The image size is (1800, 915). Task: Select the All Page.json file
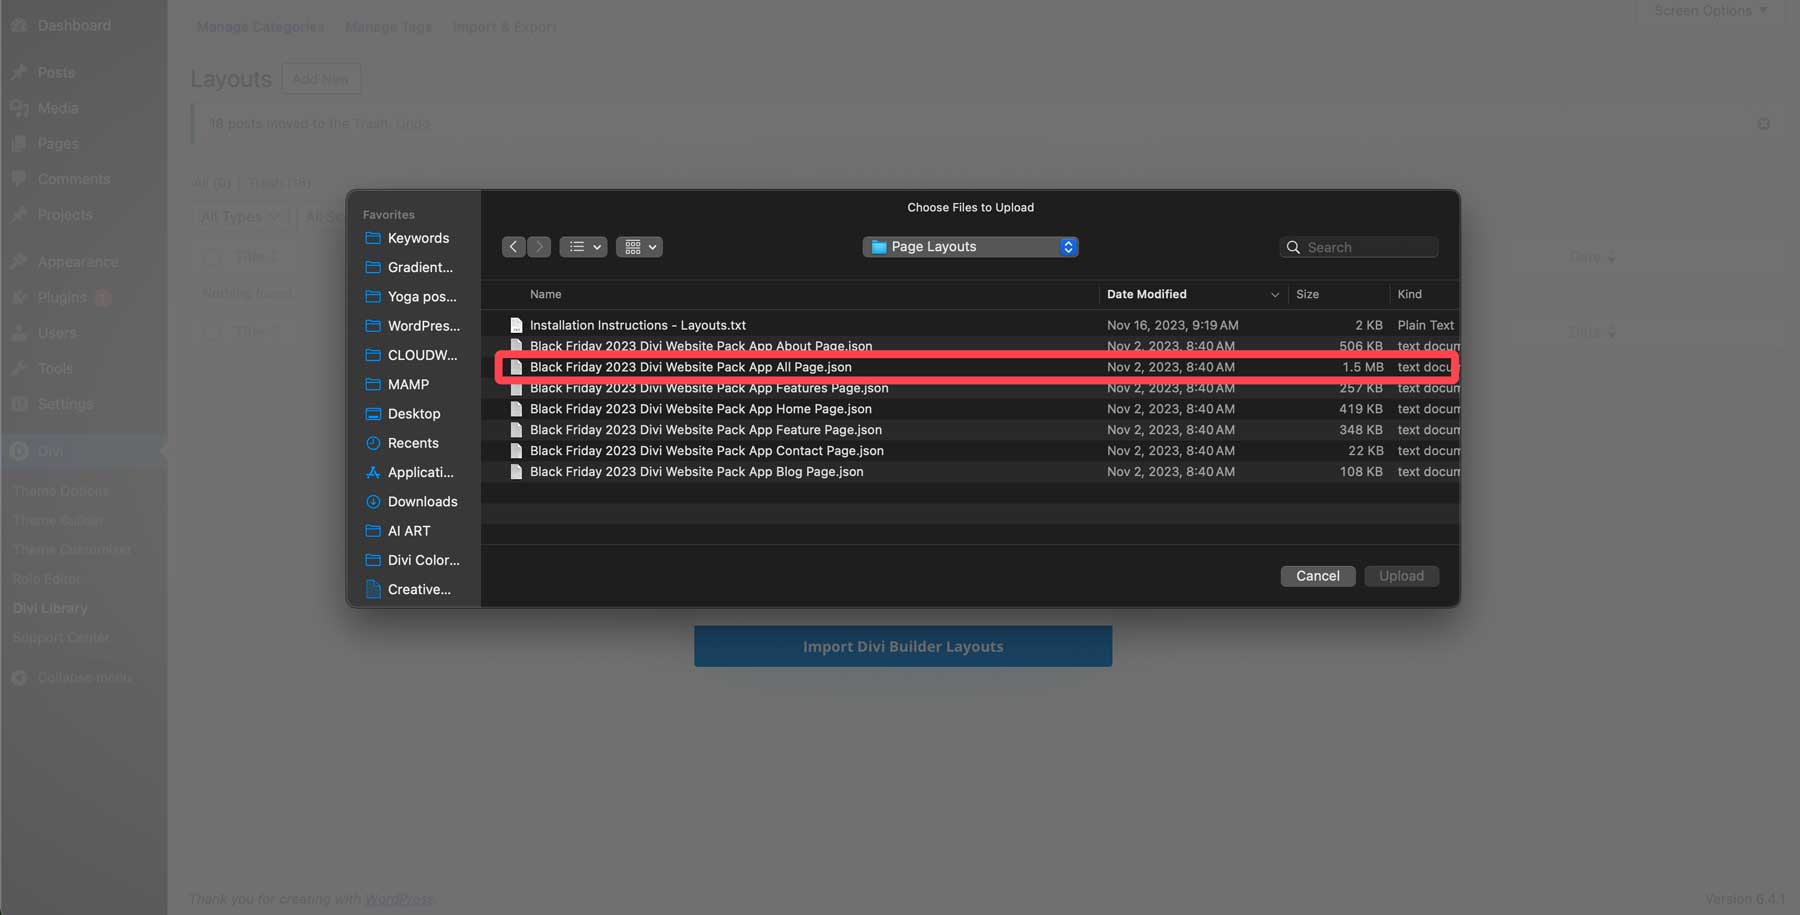970,367
